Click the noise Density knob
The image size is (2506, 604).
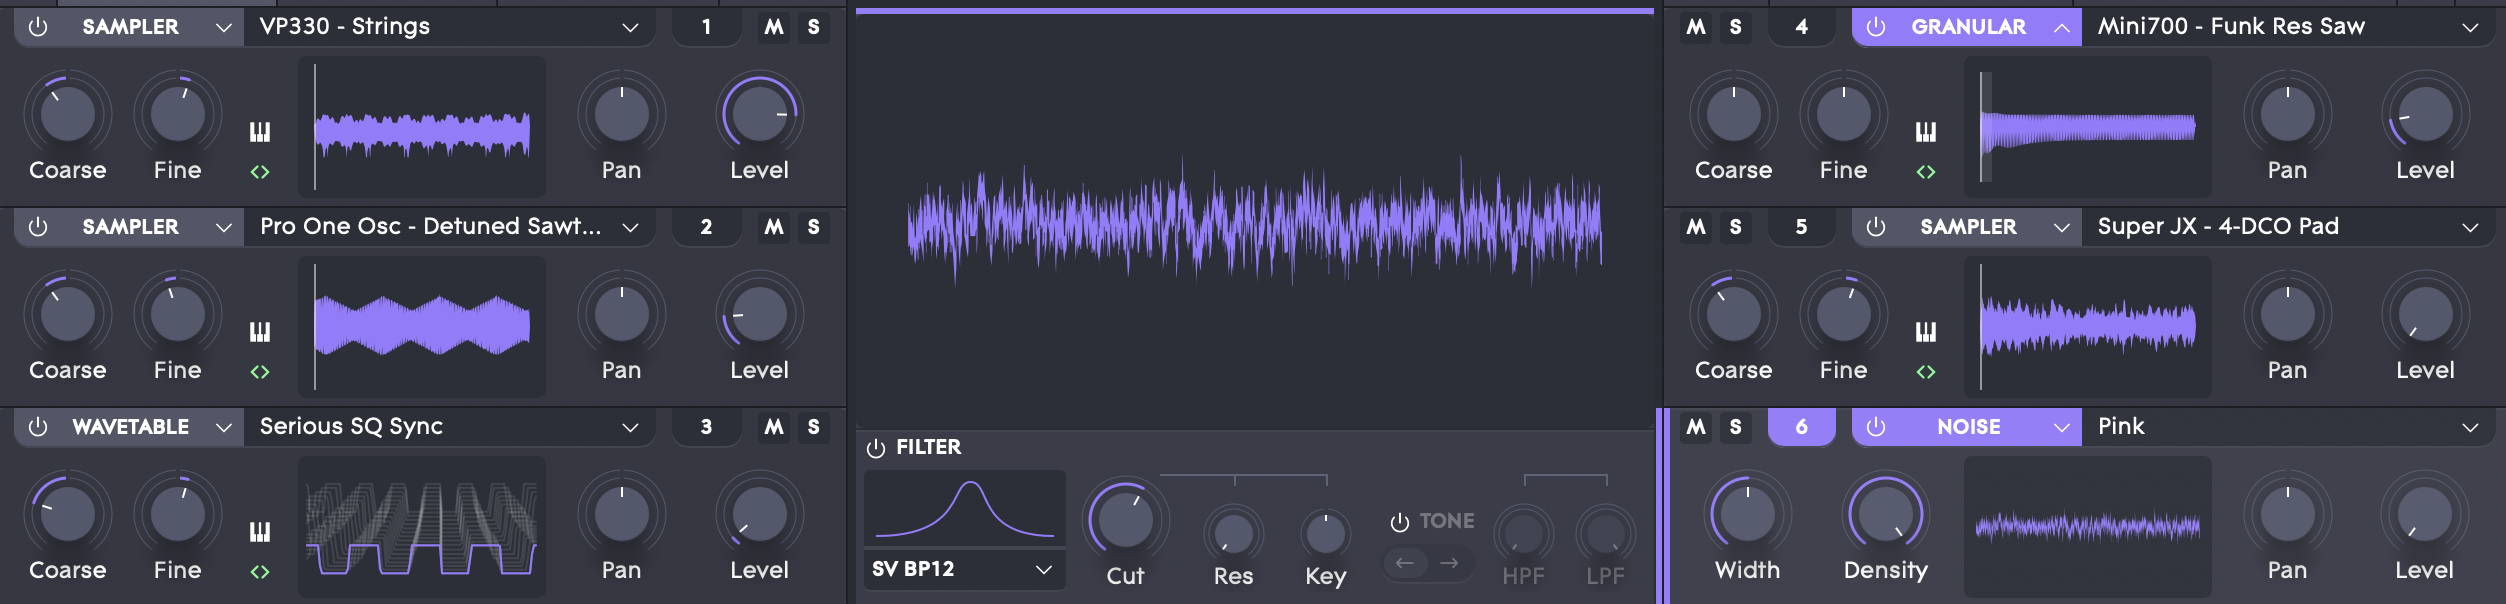[1886, 514]
